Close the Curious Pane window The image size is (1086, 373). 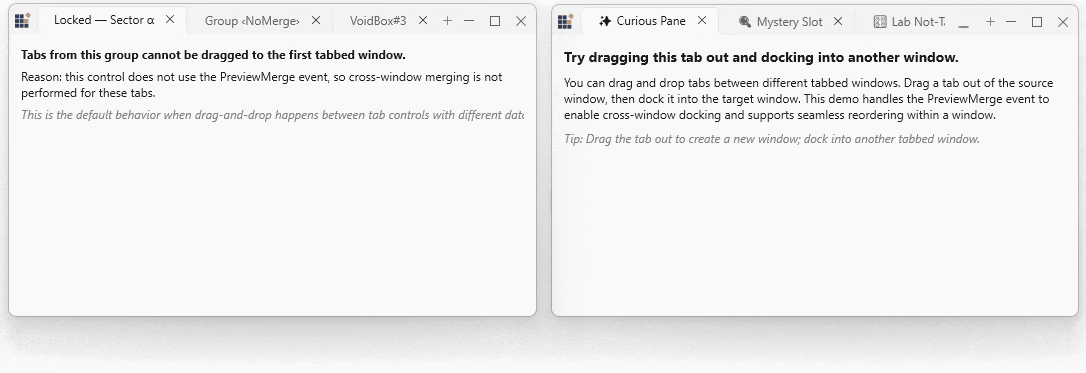point(1063,22)
